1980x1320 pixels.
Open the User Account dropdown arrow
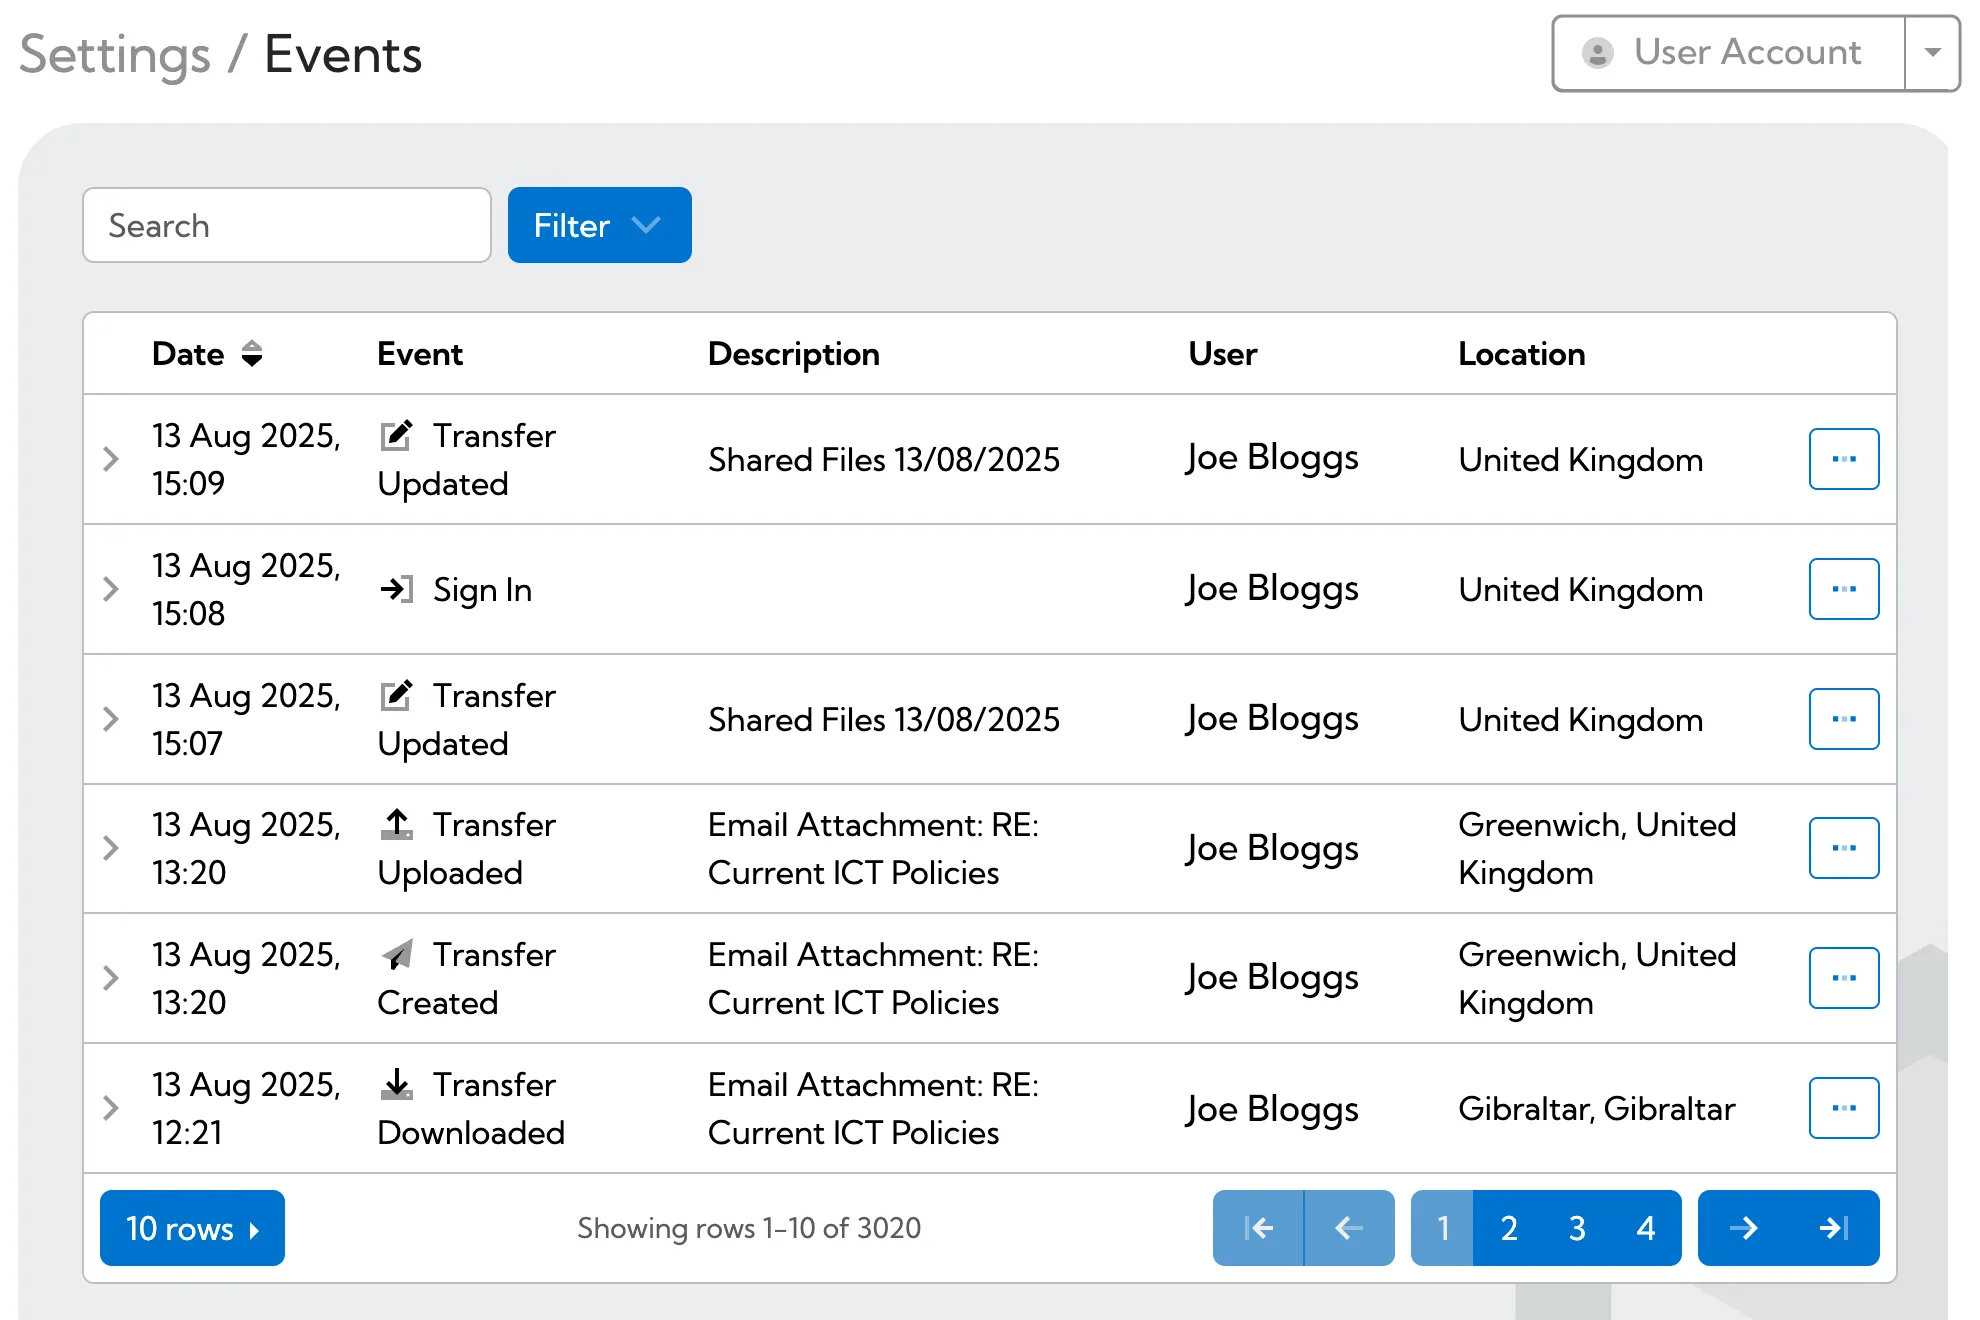(1932, 53)
